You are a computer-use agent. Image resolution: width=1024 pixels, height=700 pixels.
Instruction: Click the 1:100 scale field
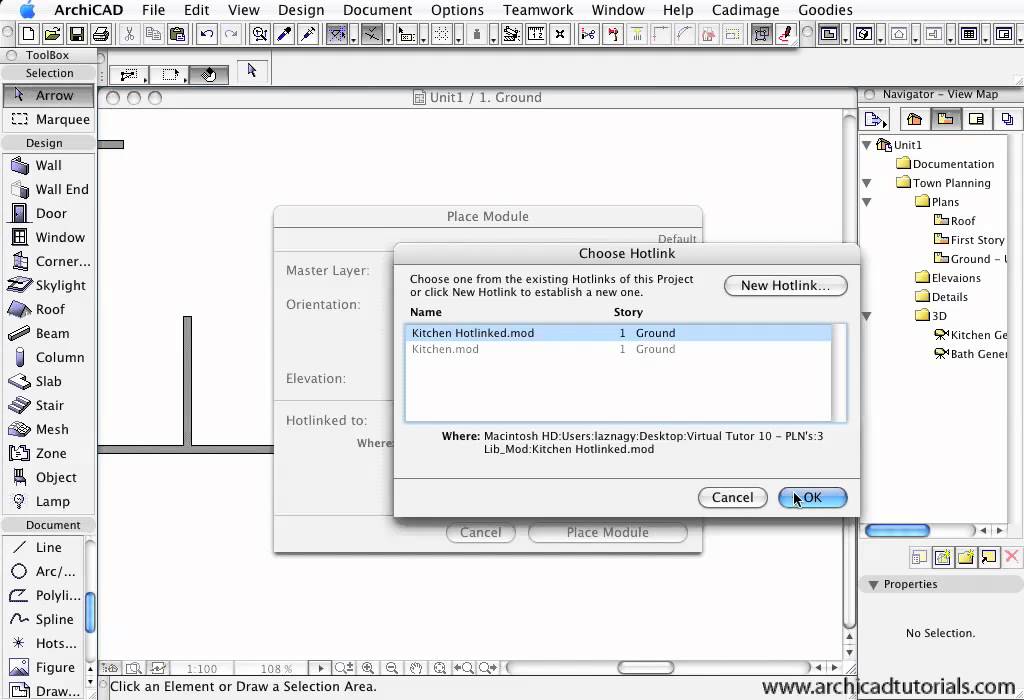pos(202,669)
